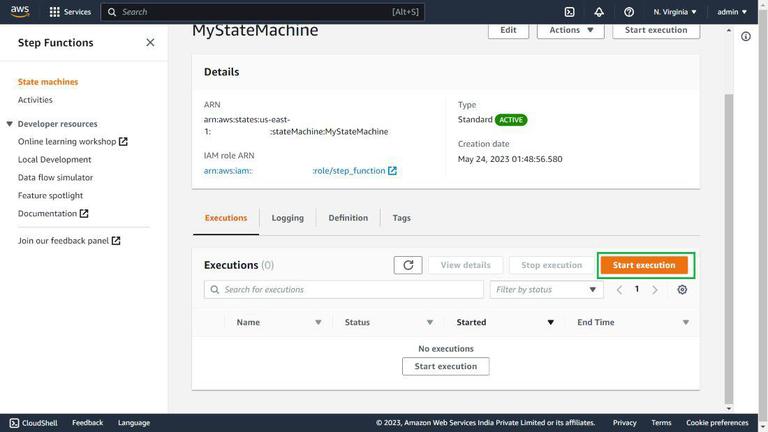Open Online learning workshop link

click(72, 142)
